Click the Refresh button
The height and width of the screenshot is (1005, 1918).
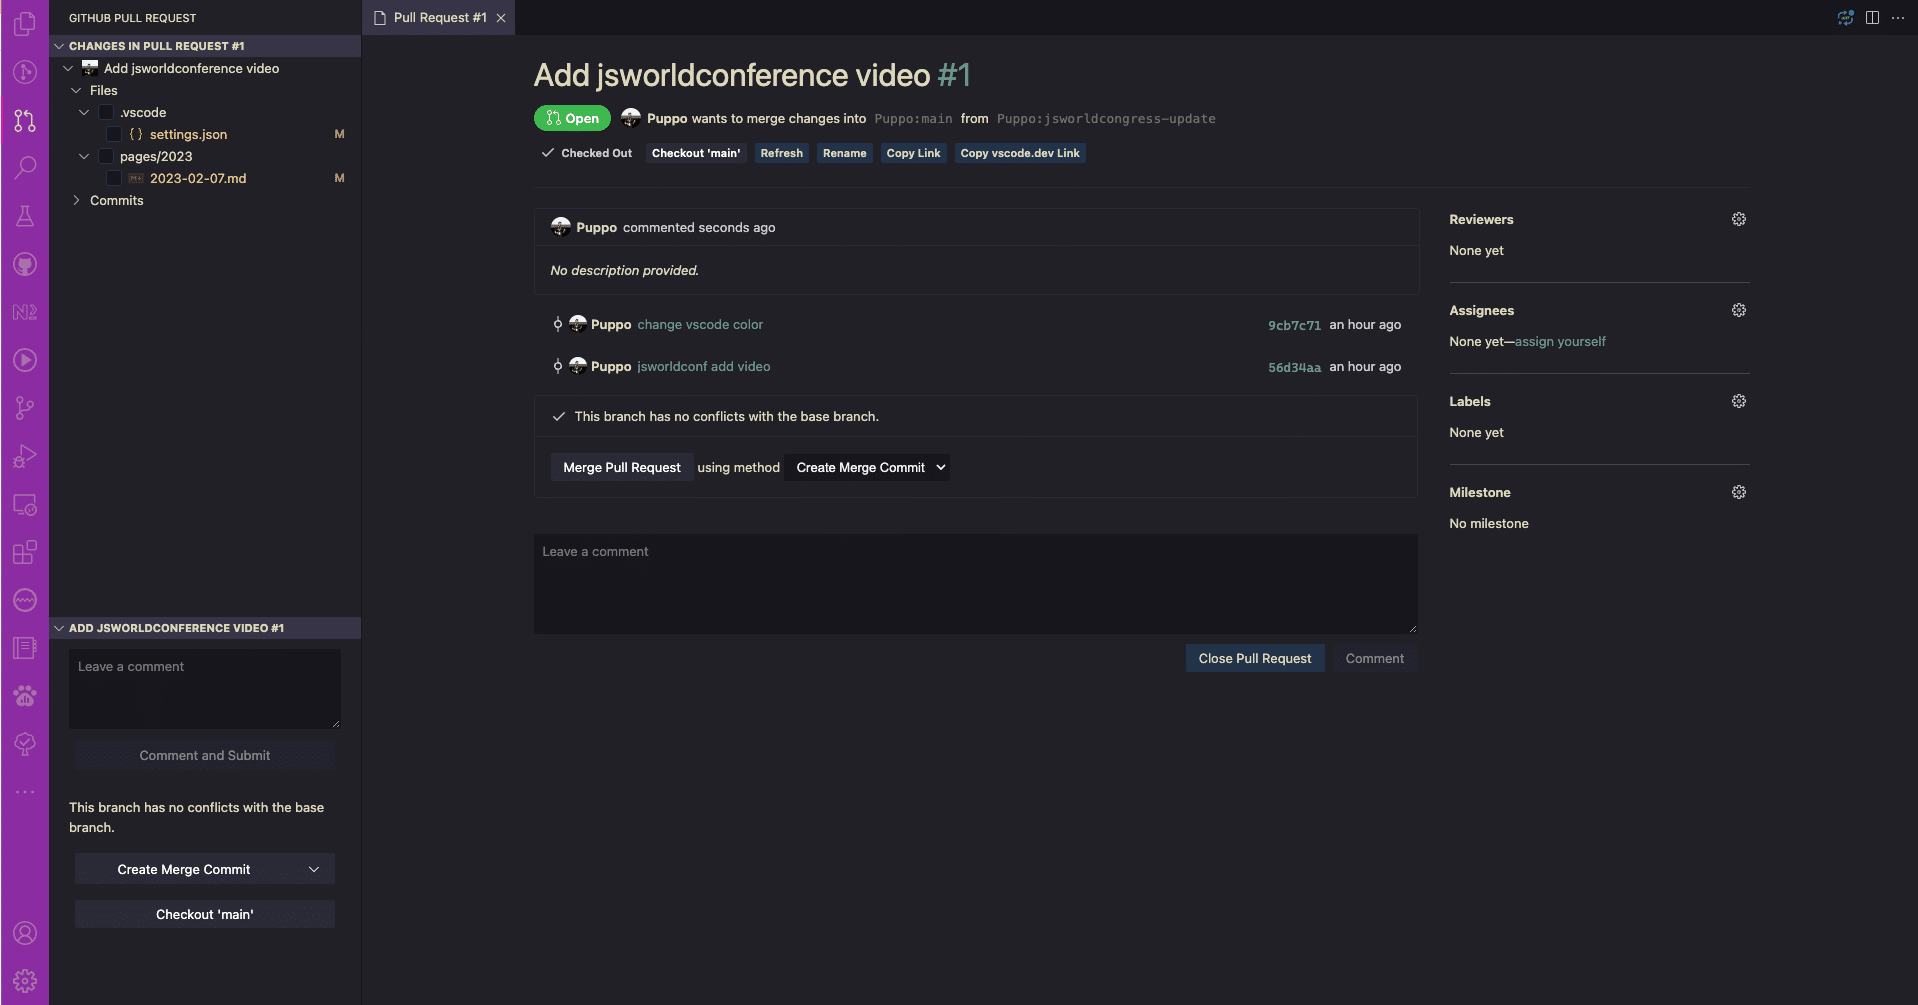coord(781,153)
